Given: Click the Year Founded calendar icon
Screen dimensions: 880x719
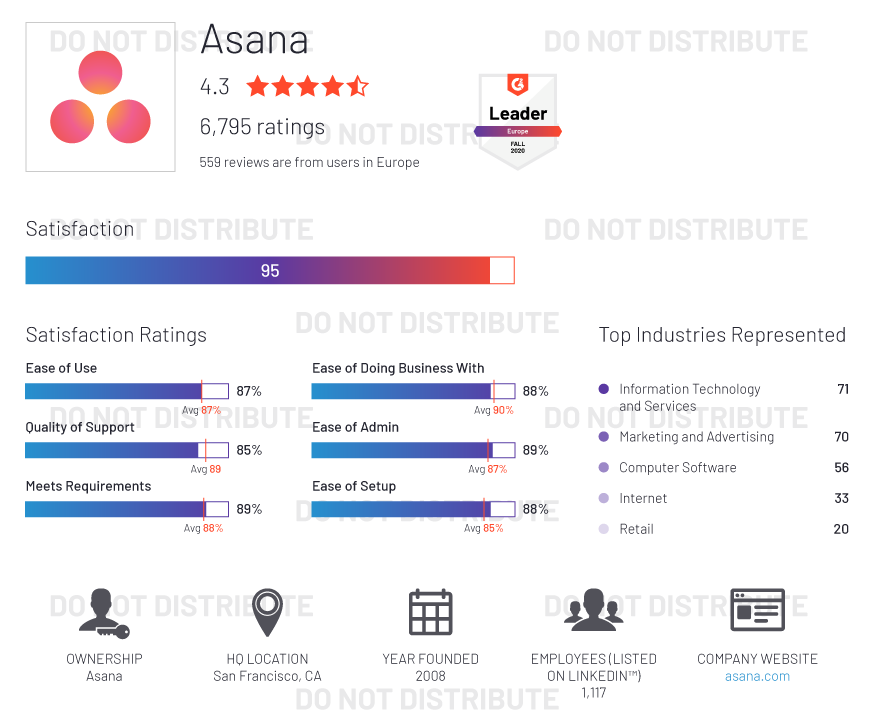Looking at the screenshot, I should coord(430,612).
